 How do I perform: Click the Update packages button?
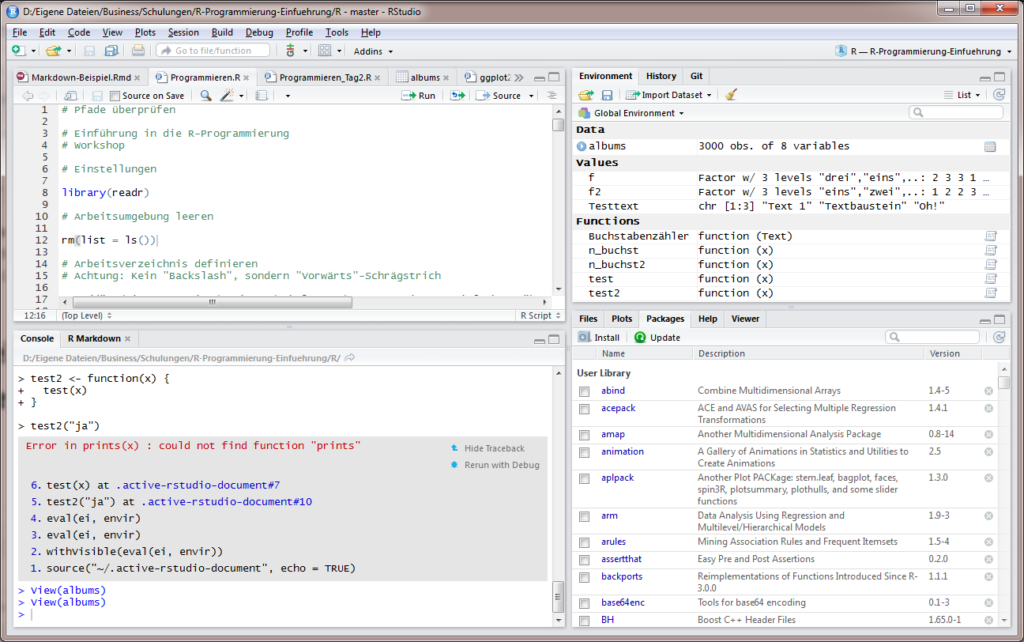click(x=657, y=337)
